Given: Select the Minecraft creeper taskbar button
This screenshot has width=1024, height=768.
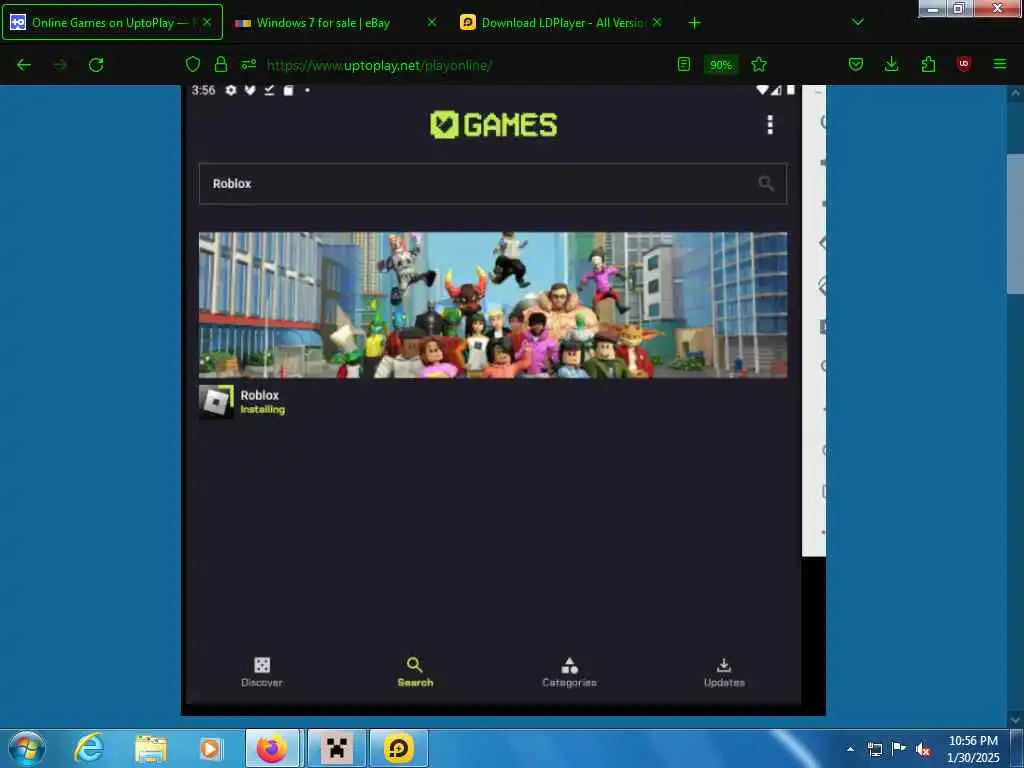Looking at the screenshot, I should click(x=336, y=748).
